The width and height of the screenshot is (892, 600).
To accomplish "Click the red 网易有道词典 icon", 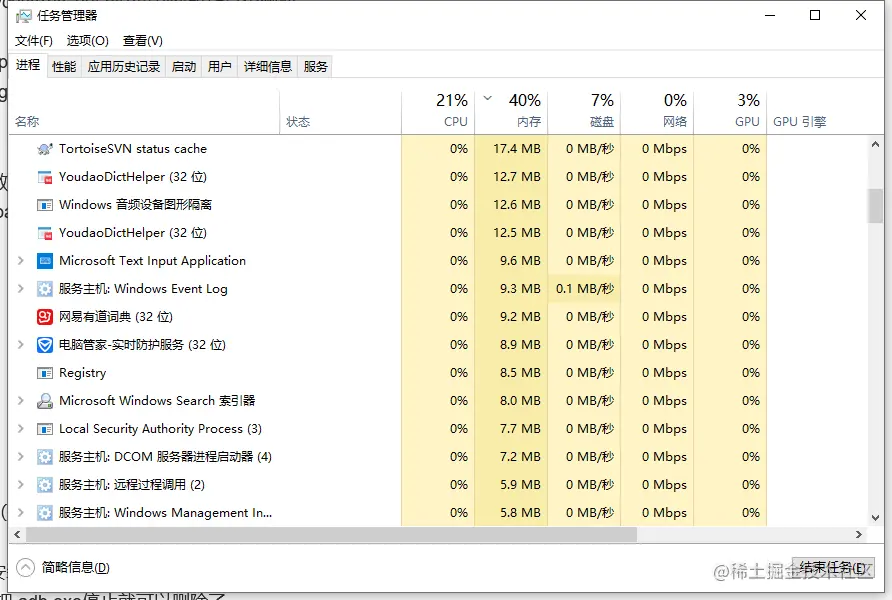I will tap(45, 317).
